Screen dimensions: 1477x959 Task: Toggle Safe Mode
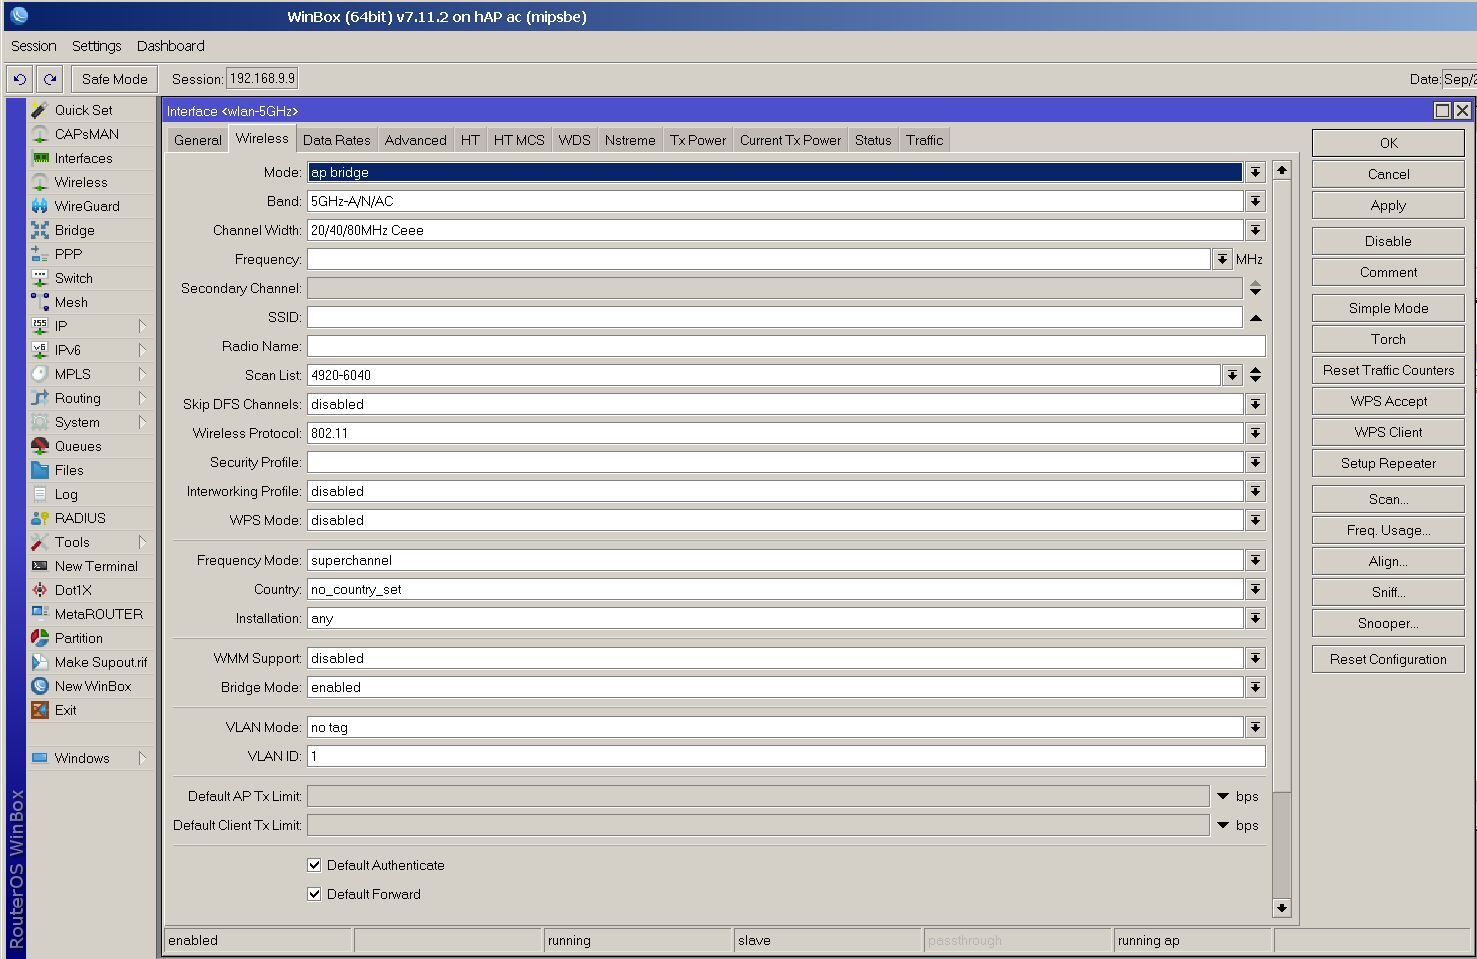(114, 79)
